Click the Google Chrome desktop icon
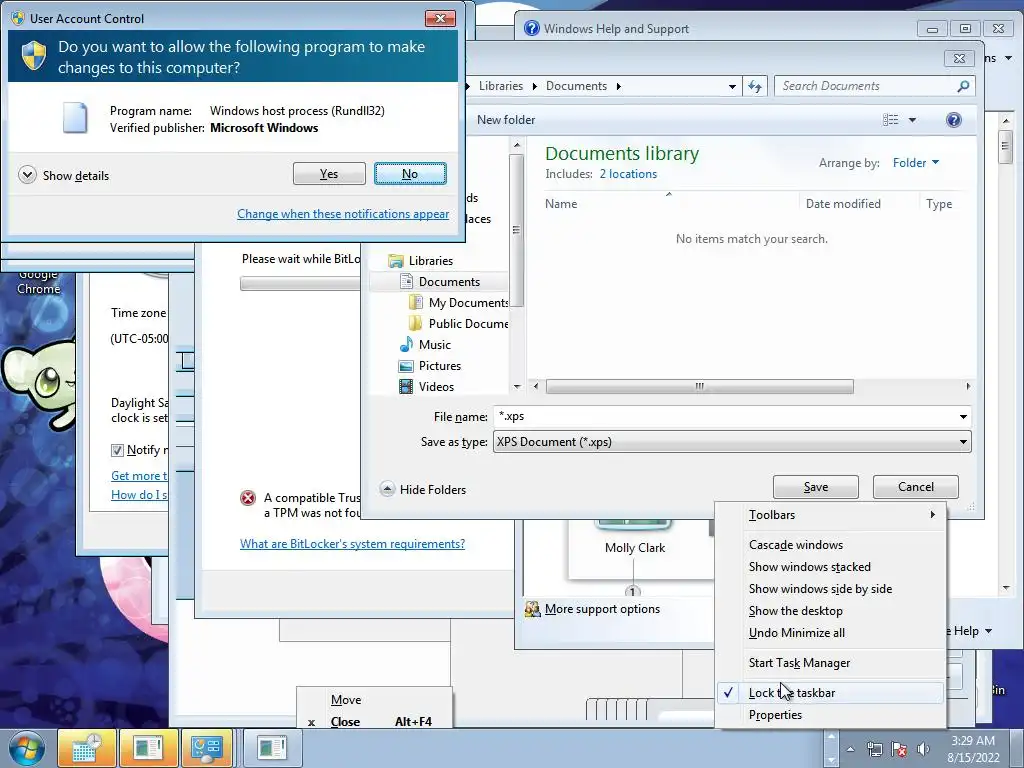The width and height of the screenshot is (1024, 768). 39,282
